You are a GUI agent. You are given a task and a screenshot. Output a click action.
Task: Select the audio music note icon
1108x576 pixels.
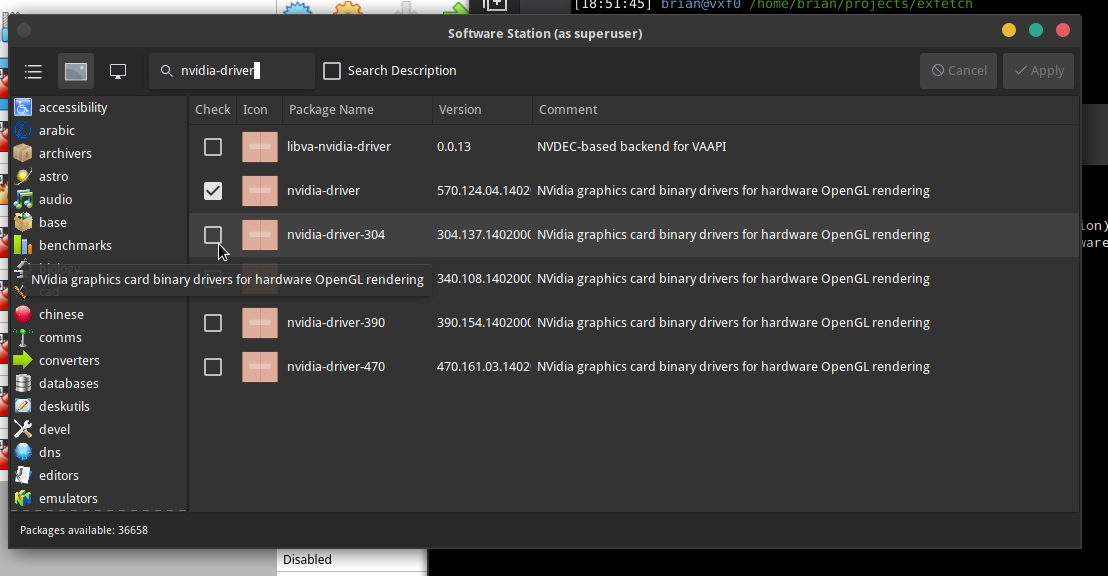(23, 199)
